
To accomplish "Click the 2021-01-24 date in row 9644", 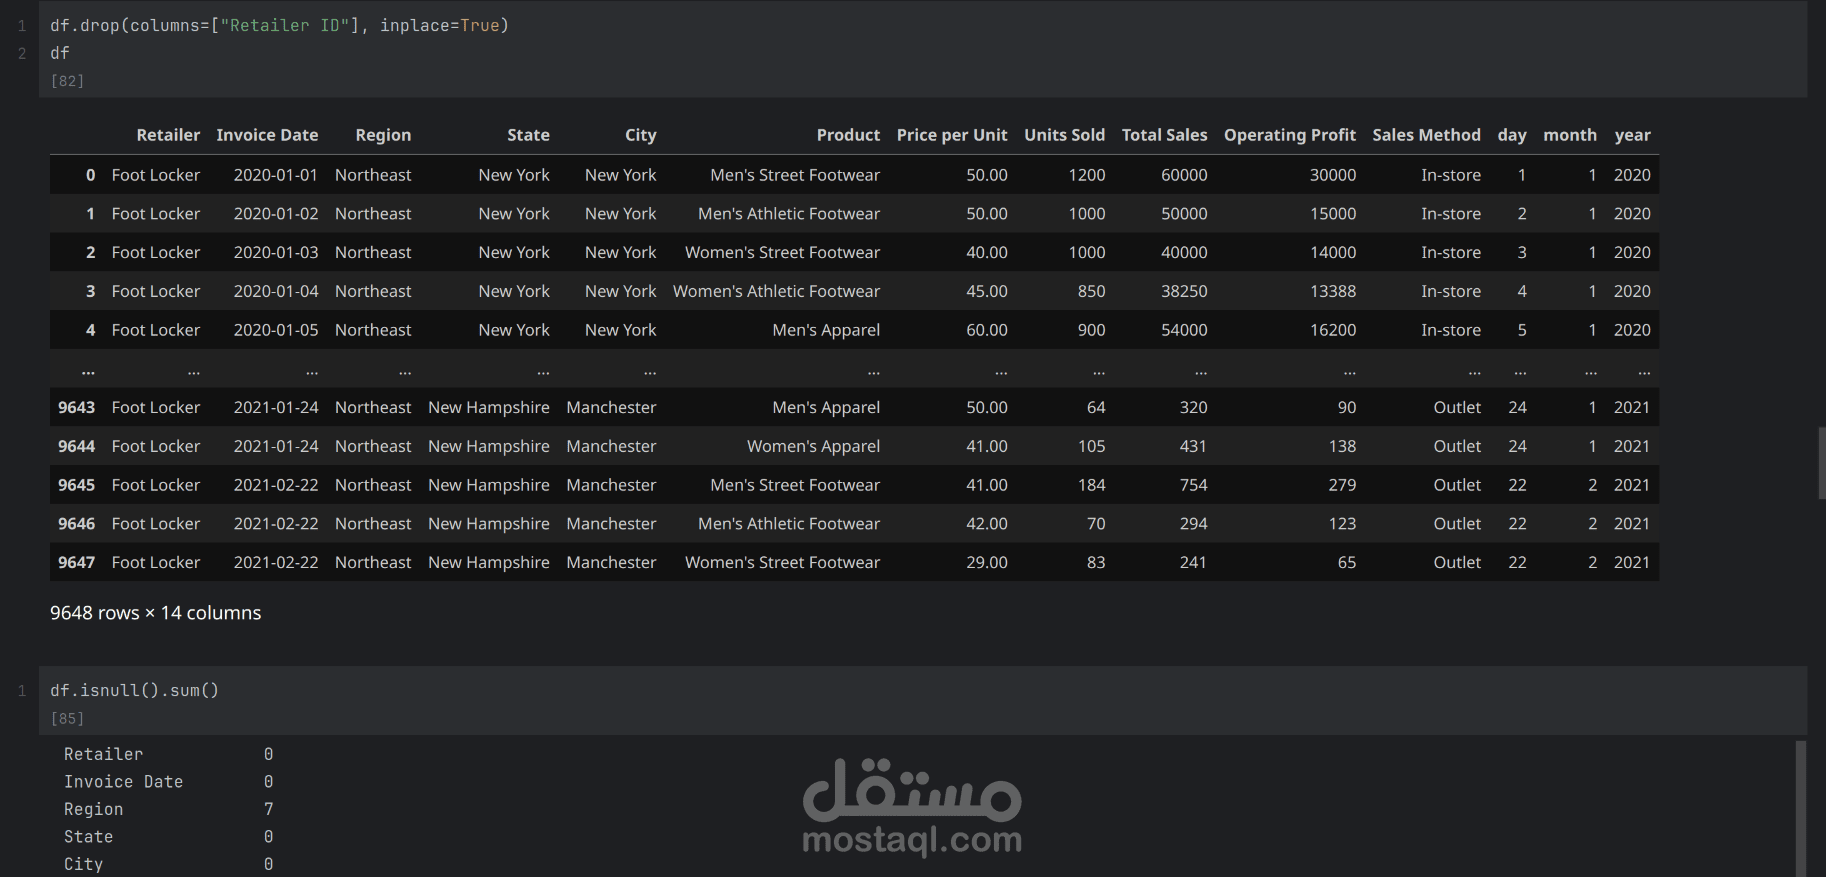I will tap(276, 446).
